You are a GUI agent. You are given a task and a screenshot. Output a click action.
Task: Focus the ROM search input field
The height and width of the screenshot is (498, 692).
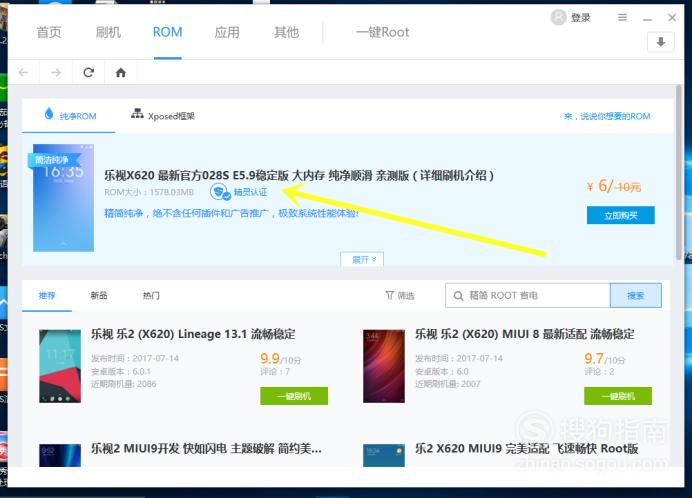528,295
